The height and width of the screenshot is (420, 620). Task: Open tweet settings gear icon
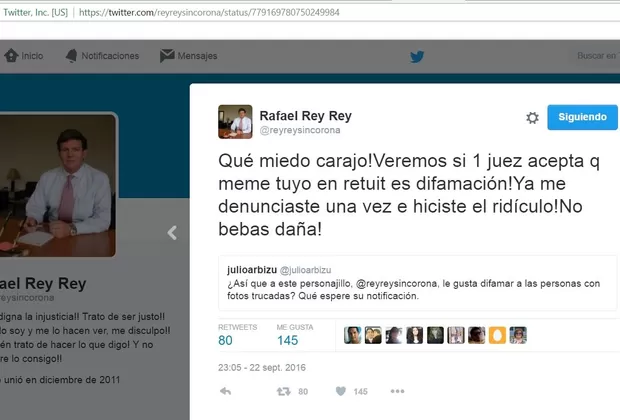tap(532, 117)
